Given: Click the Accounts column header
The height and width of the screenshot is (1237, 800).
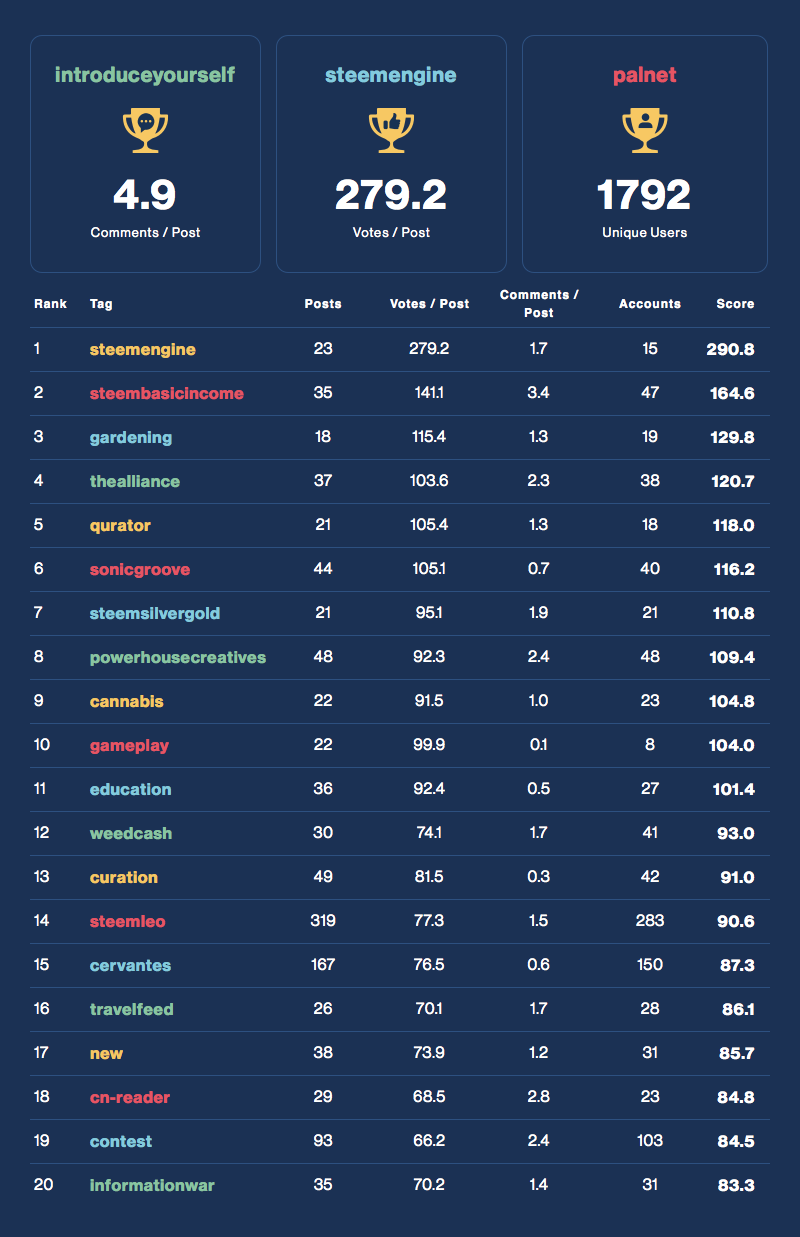Looking at the screenshot, I should click(650, 303).
